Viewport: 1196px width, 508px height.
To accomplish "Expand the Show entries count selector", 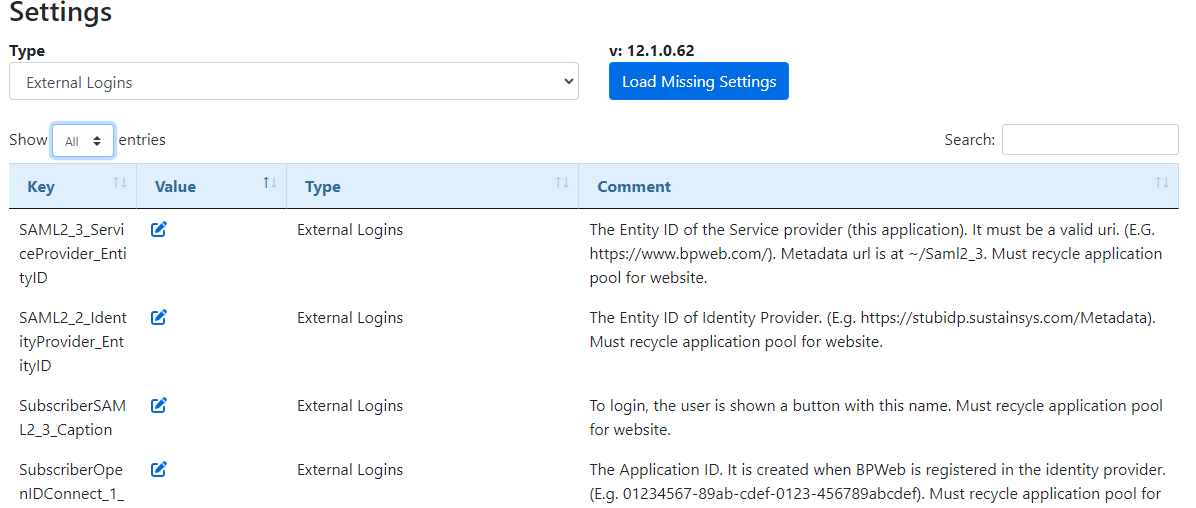I will pos(83,141).
